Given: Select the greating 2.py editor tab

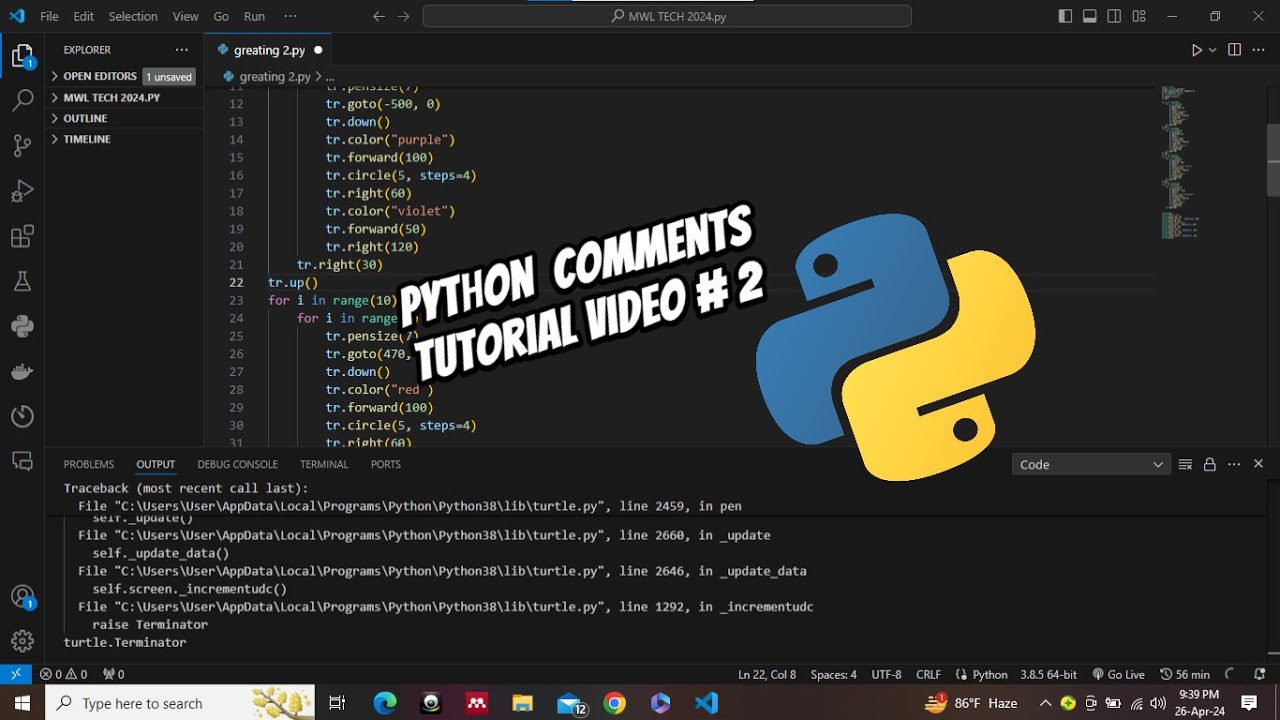Looking at the screenshot, I should point(269,50).
